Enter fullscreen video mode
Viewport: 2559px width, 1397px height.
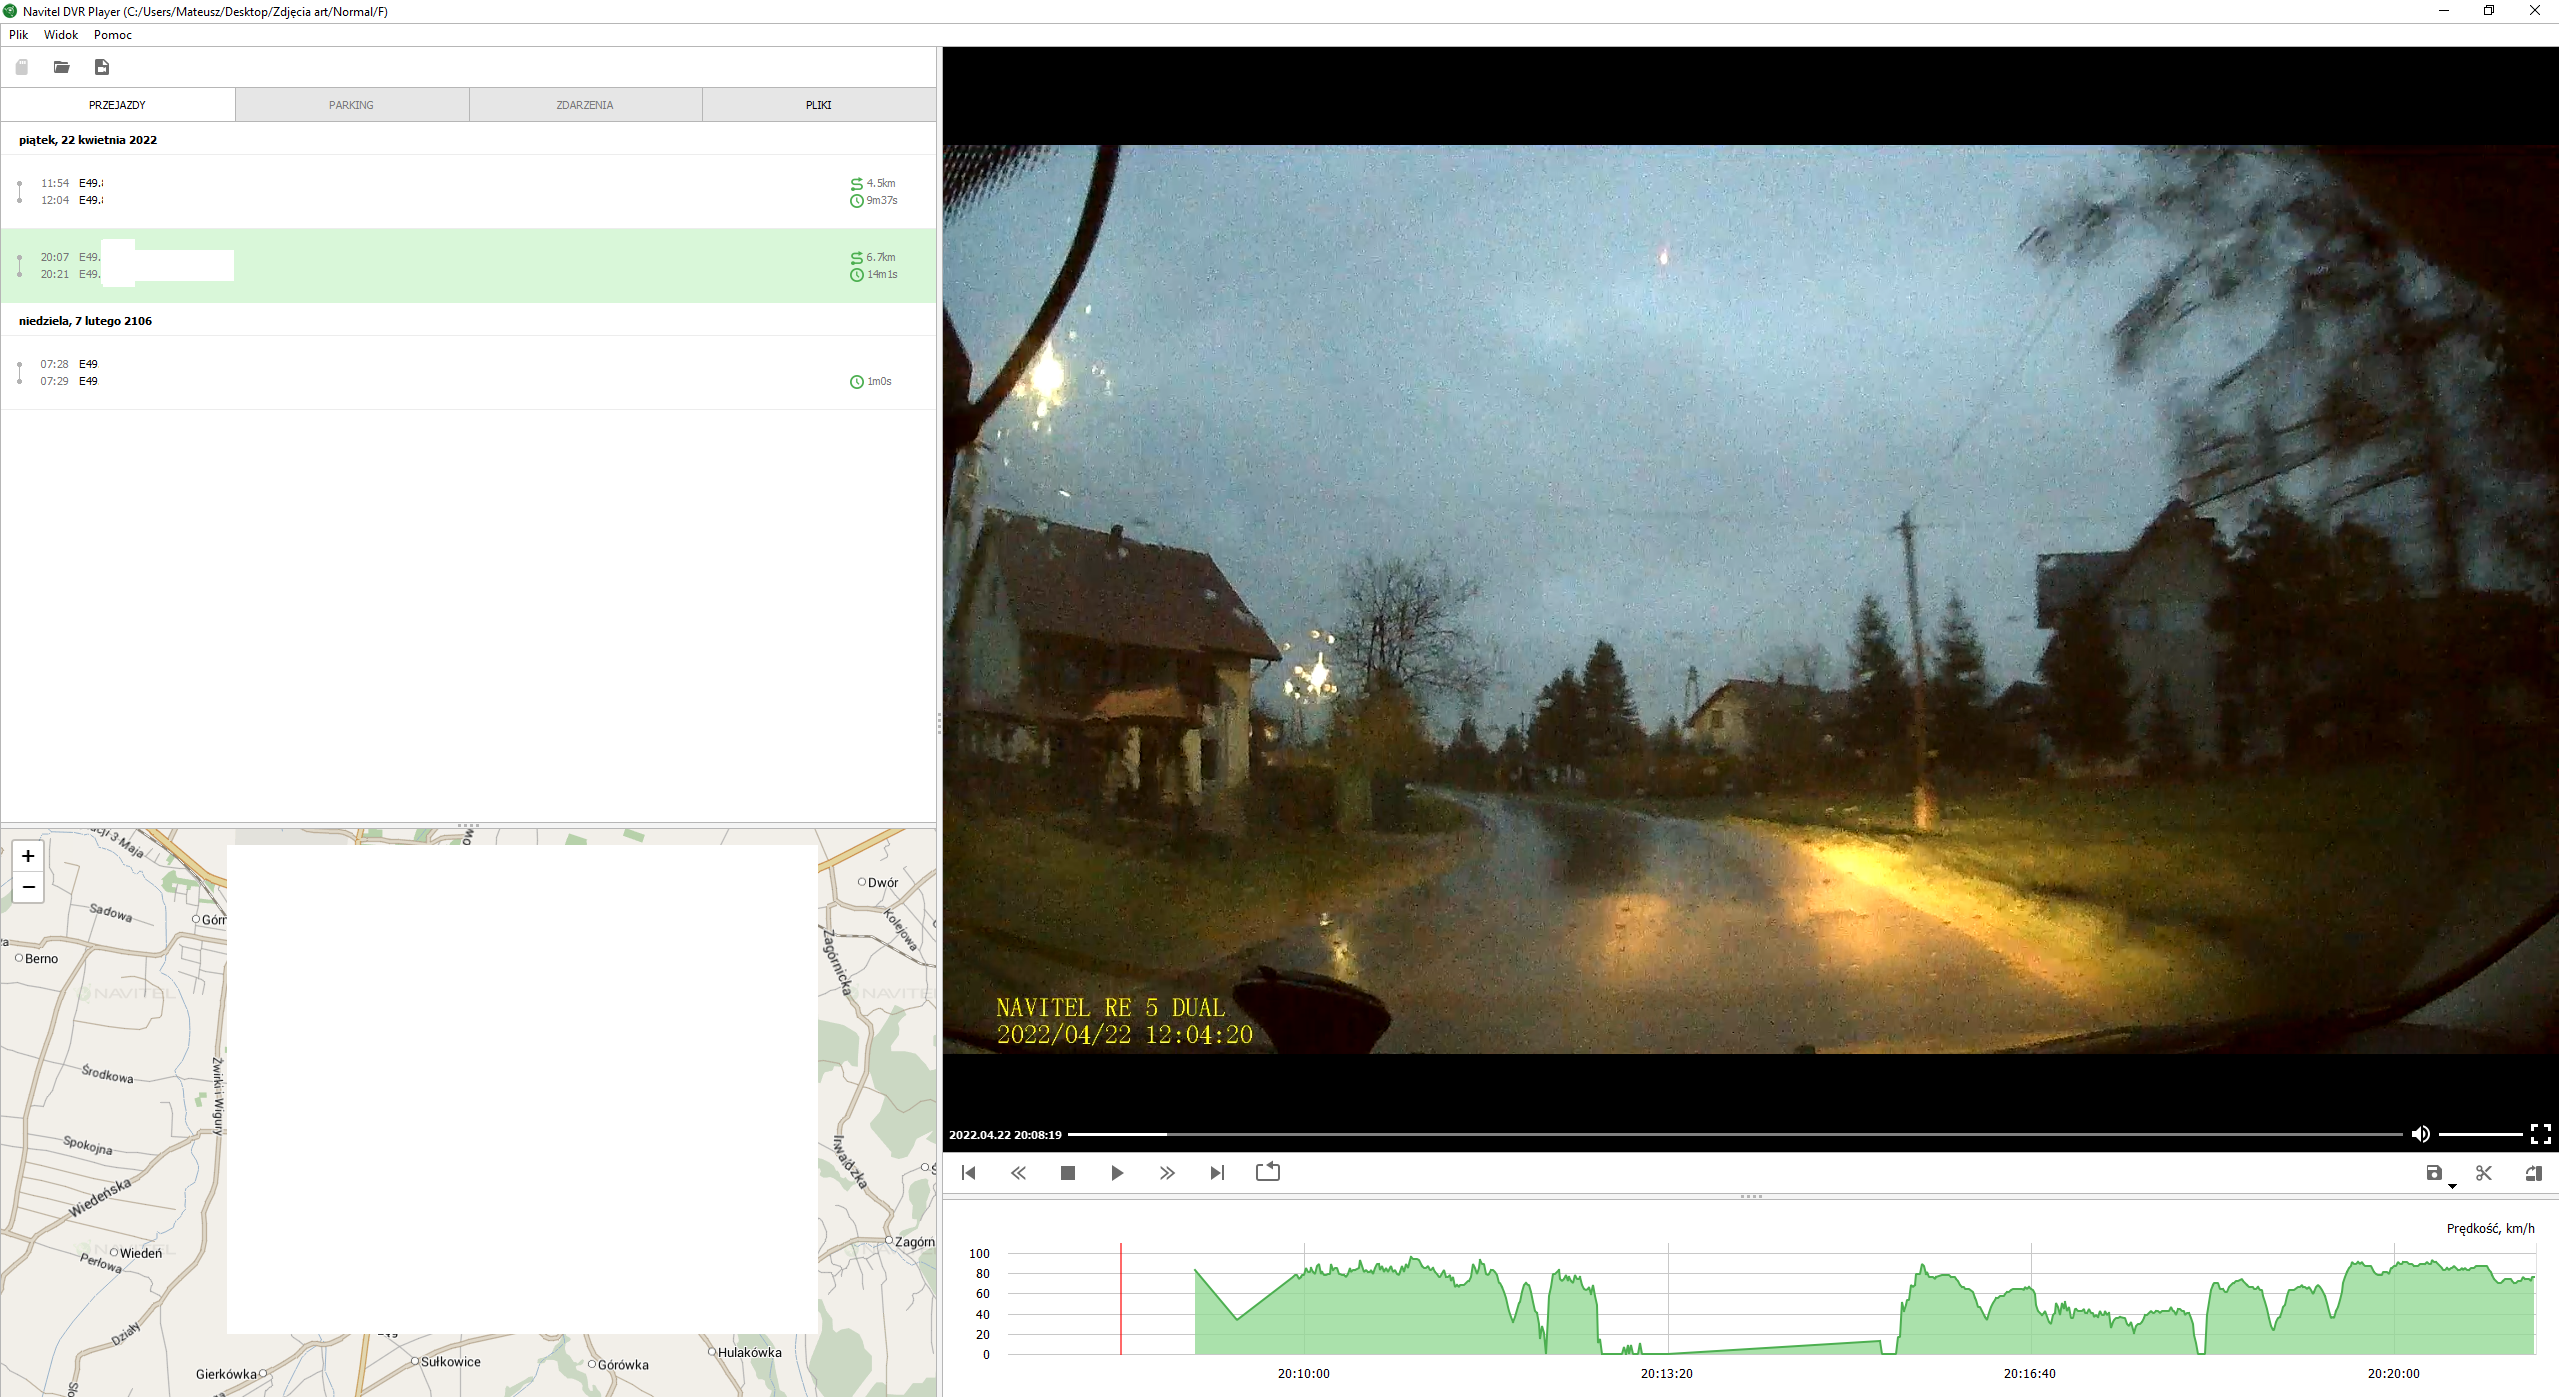tap(2540, 1134)
